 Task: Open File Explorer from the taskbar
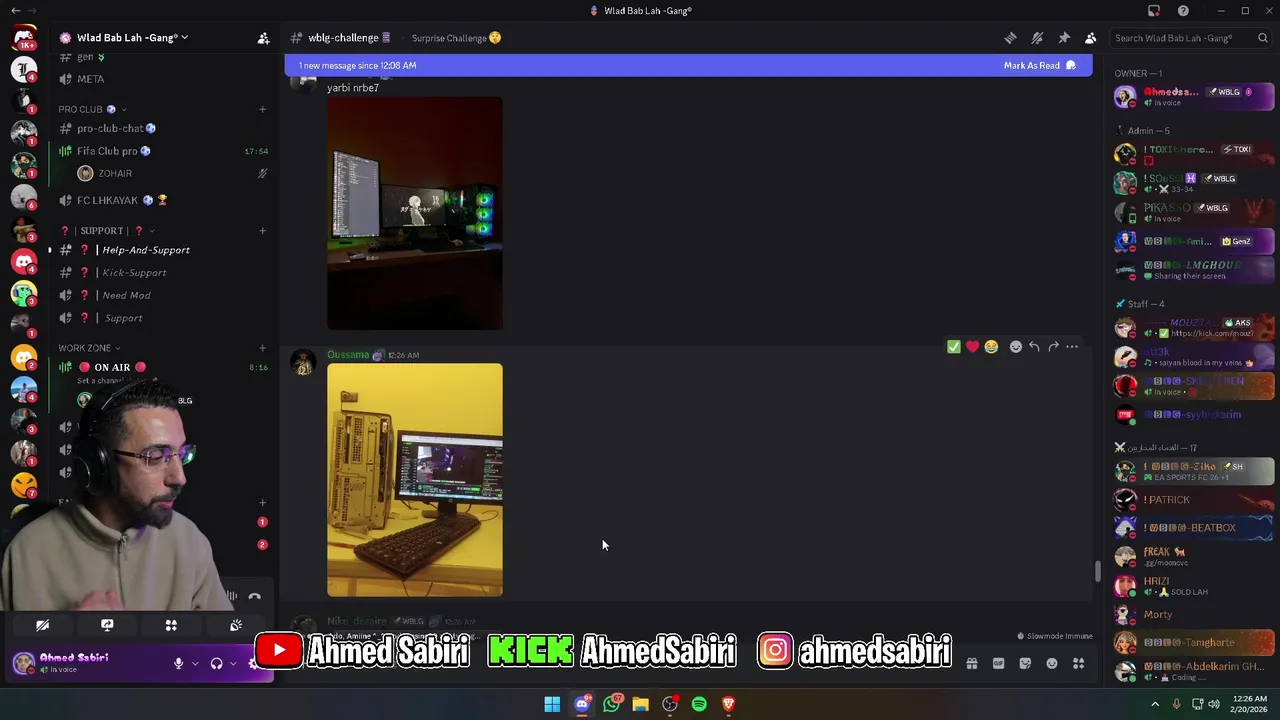pos(641,704)
